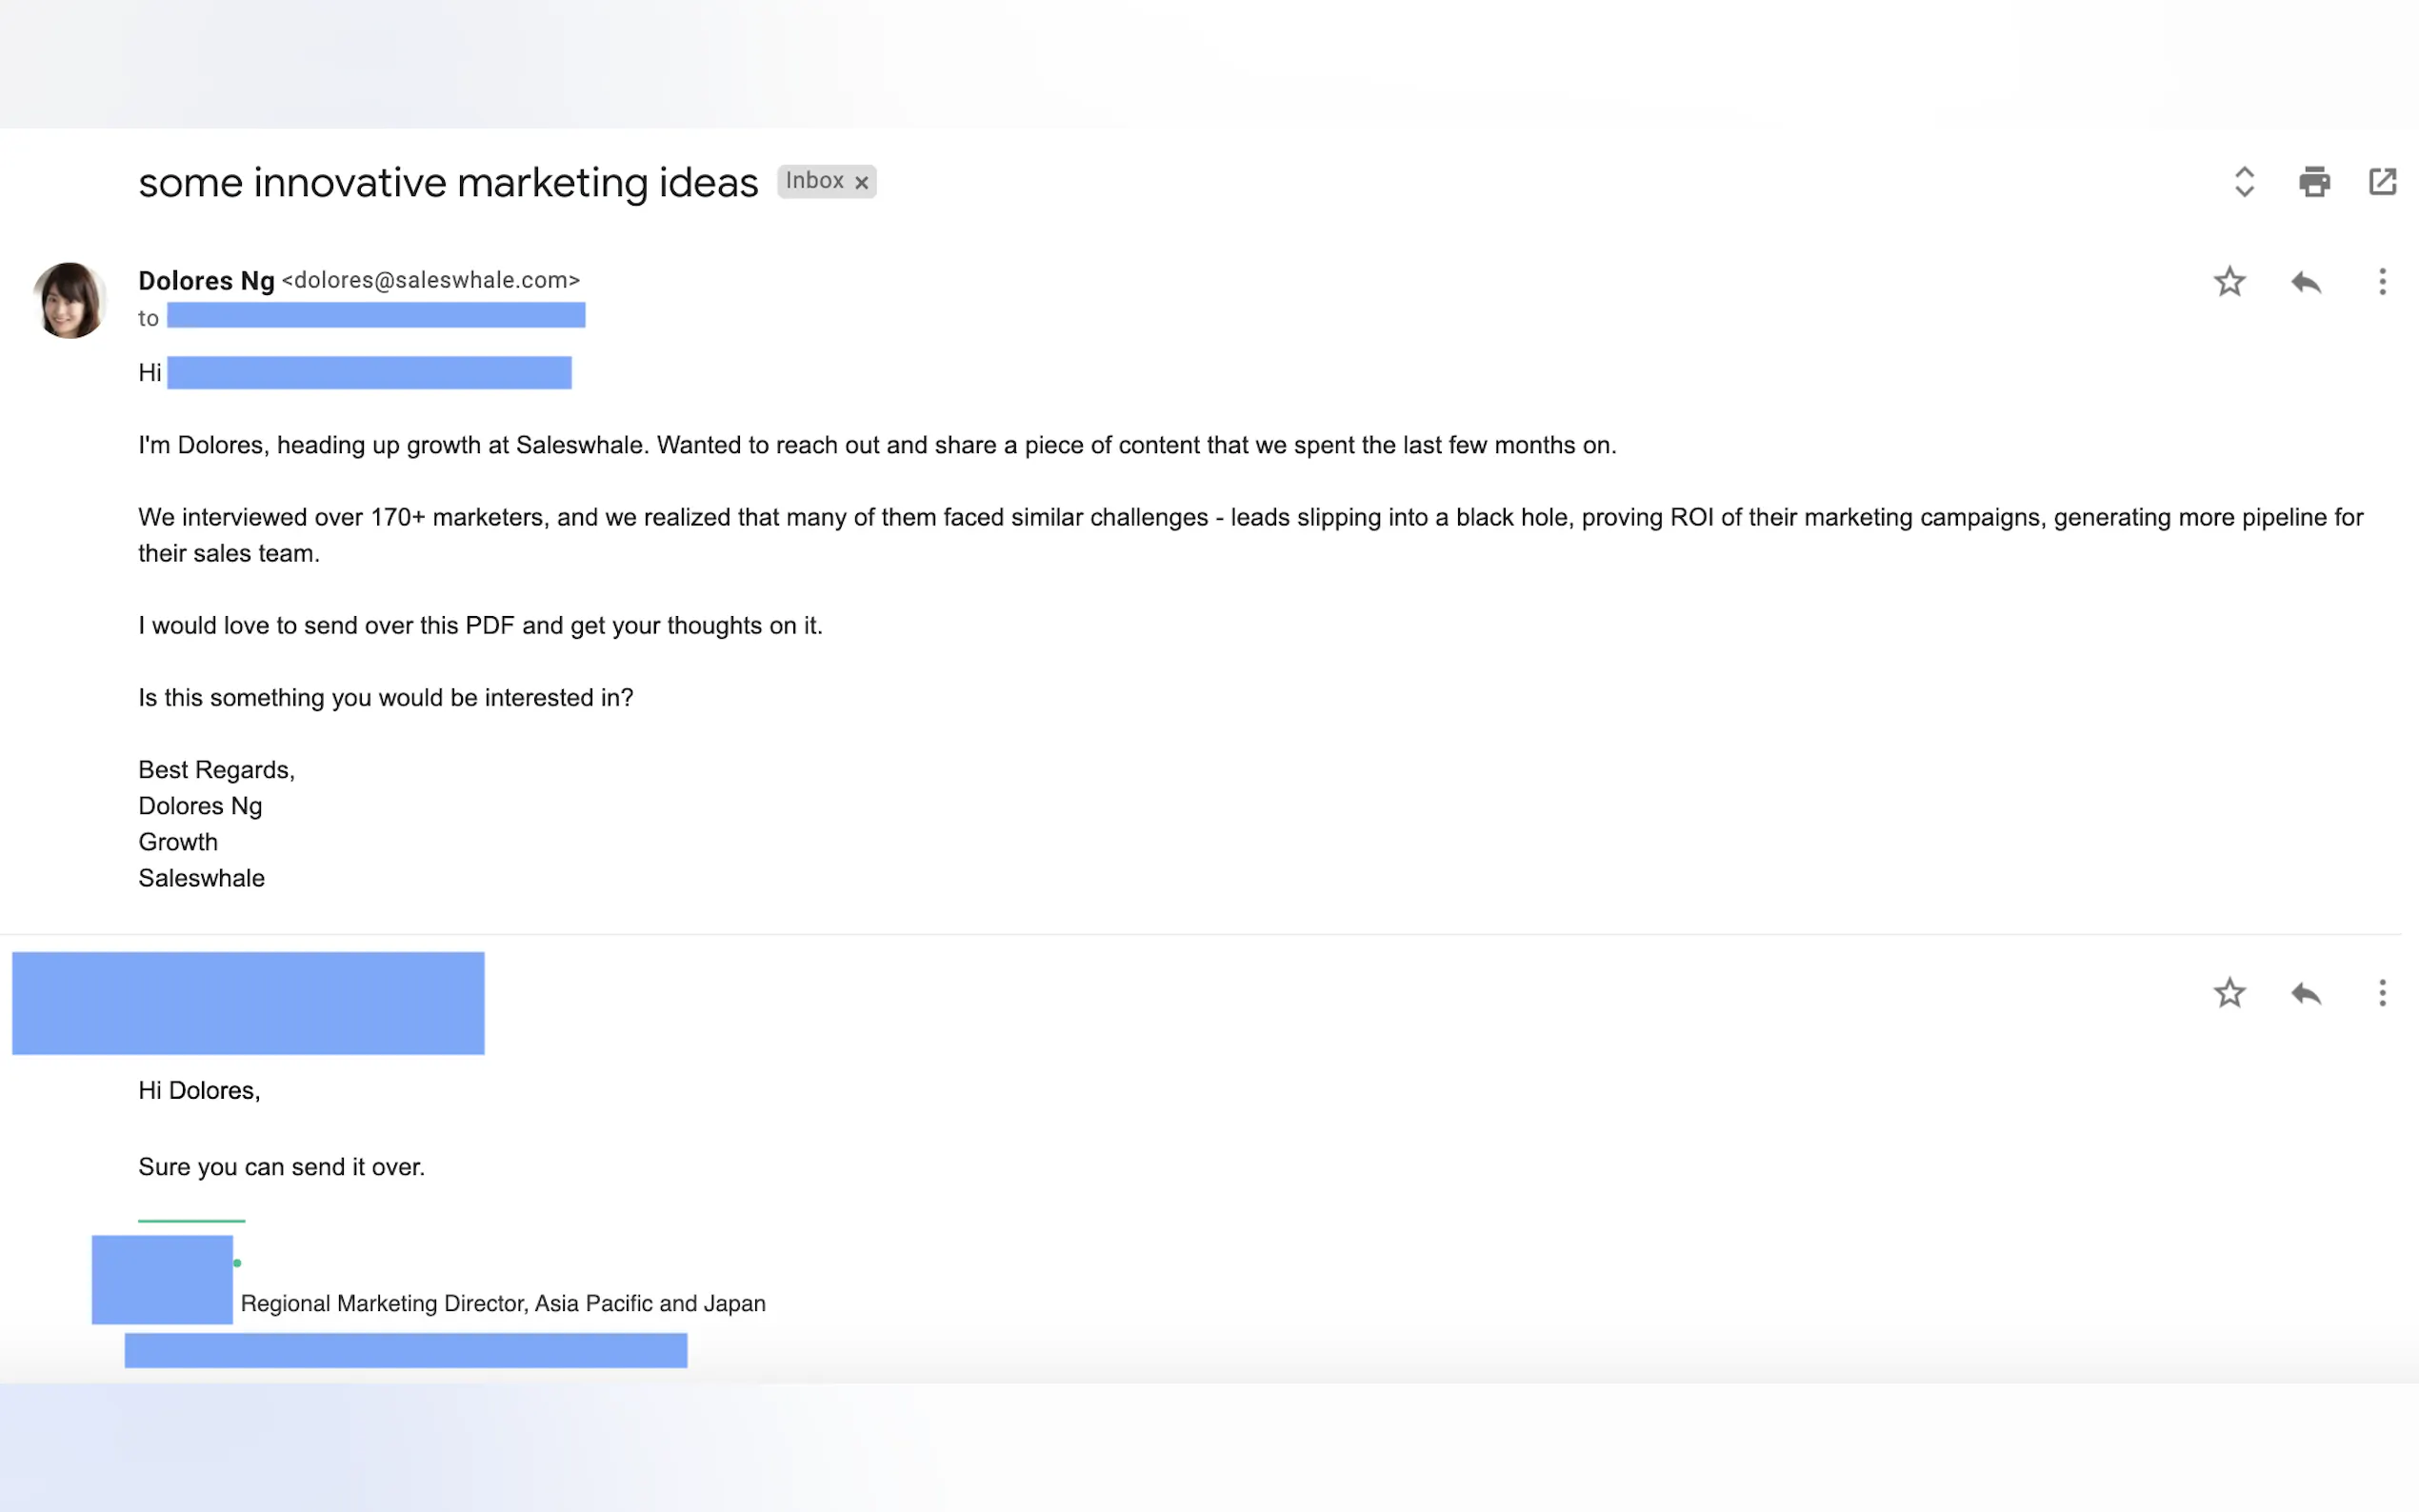Click sender name Dolores Ng
Screen dimensions: 2419x1512
[x=206, y=281]
